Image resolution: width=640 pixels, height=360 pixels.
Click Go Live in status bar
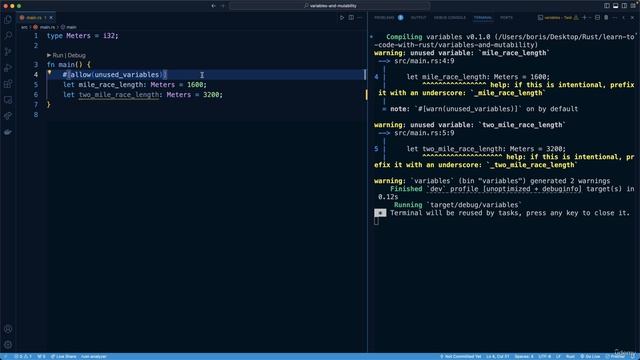pyautogui.click(x=590, y=356)
